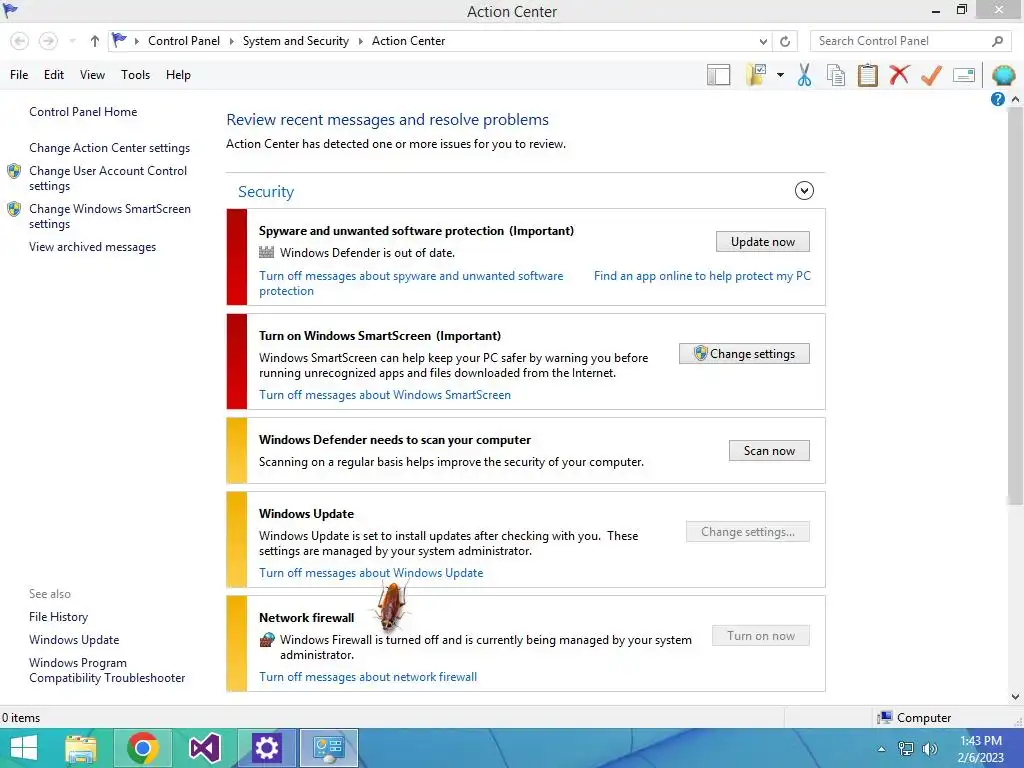Screen dimensions: 1024x768
Task: Open recent locations dropdown beside Forward arrow
Action: tap(72, 41)
